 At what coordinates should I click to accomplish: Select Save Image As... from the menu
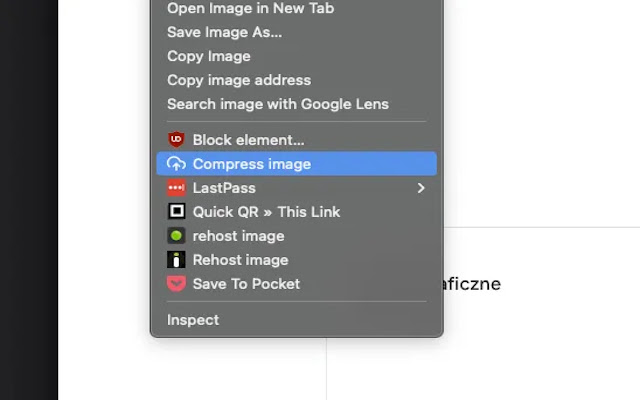[224, 32]
